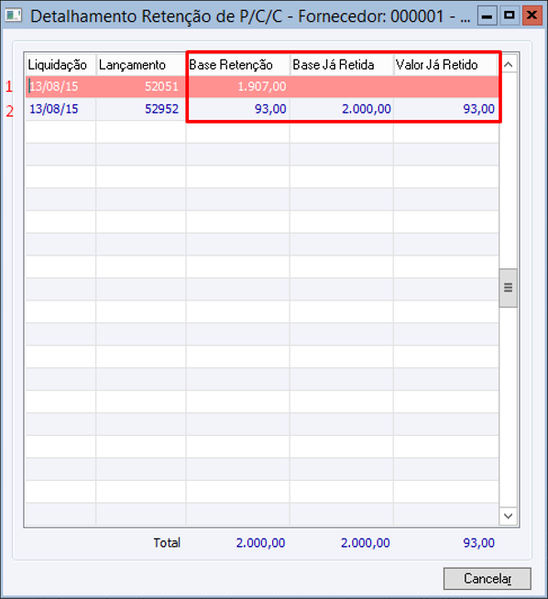
Task: Click the Cancelar button
Action: (487, 578)
